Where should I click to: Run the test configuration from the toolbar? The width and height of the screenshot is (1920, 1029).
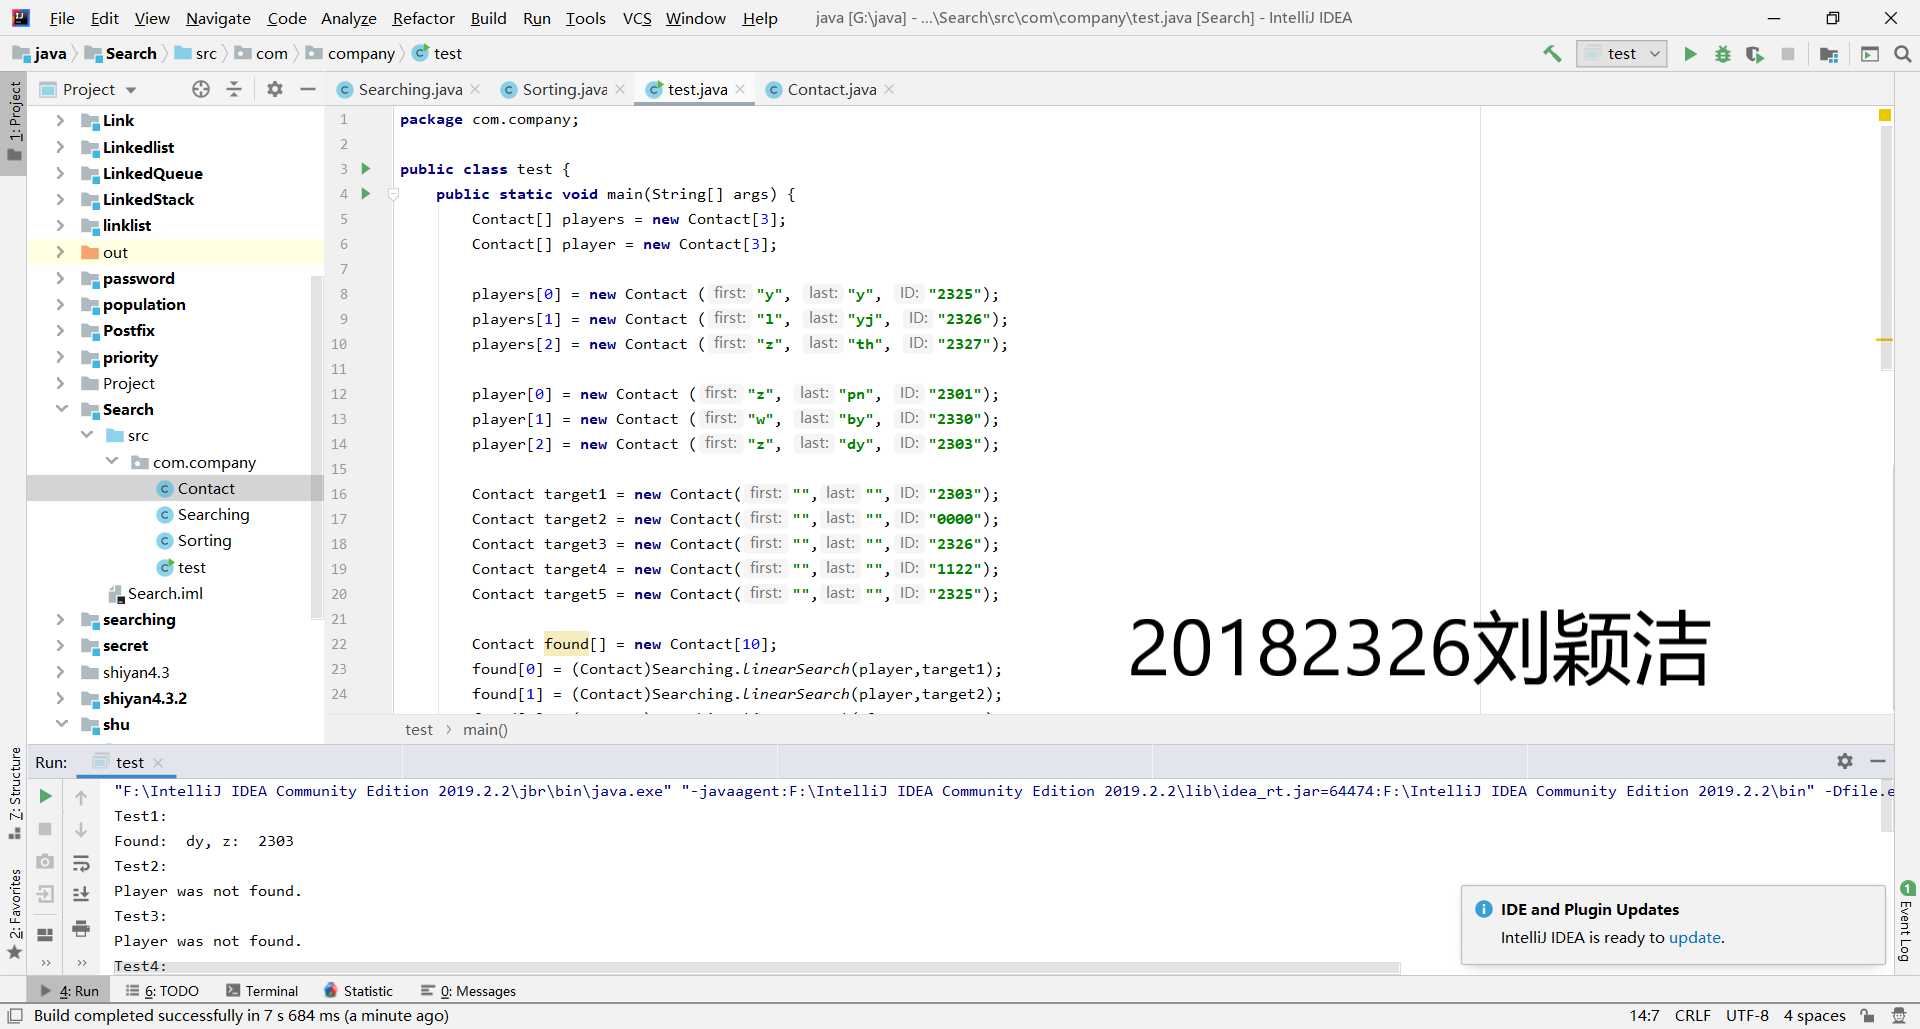click(1690, 54)
